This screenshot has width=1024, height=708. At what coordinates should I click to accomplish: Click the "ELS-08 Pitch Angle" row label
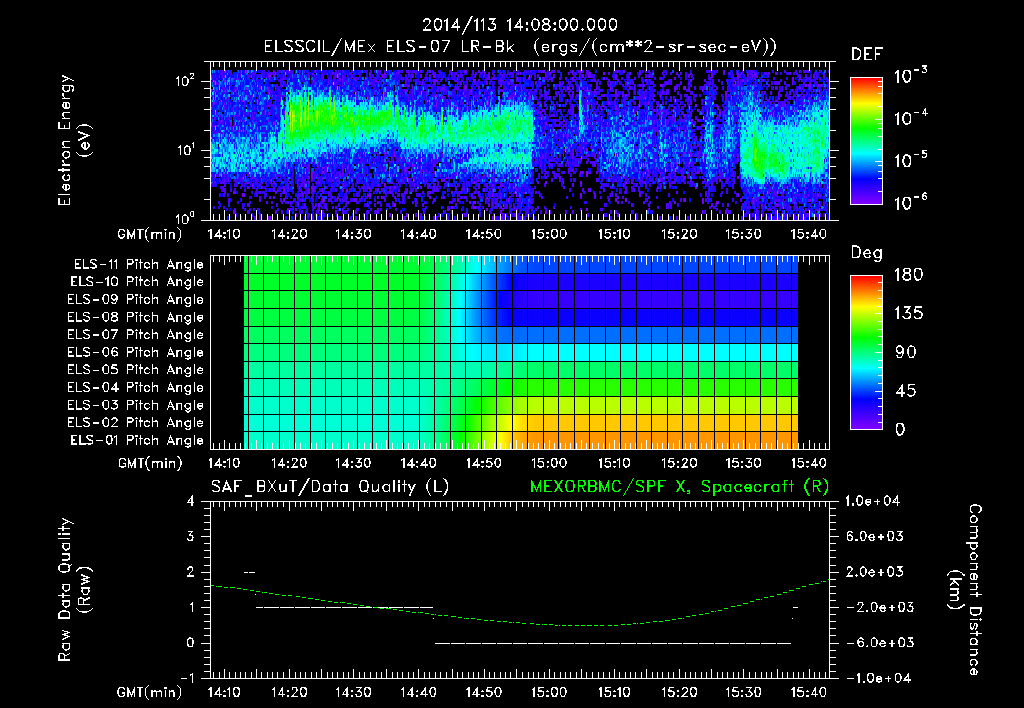(136, 317)
